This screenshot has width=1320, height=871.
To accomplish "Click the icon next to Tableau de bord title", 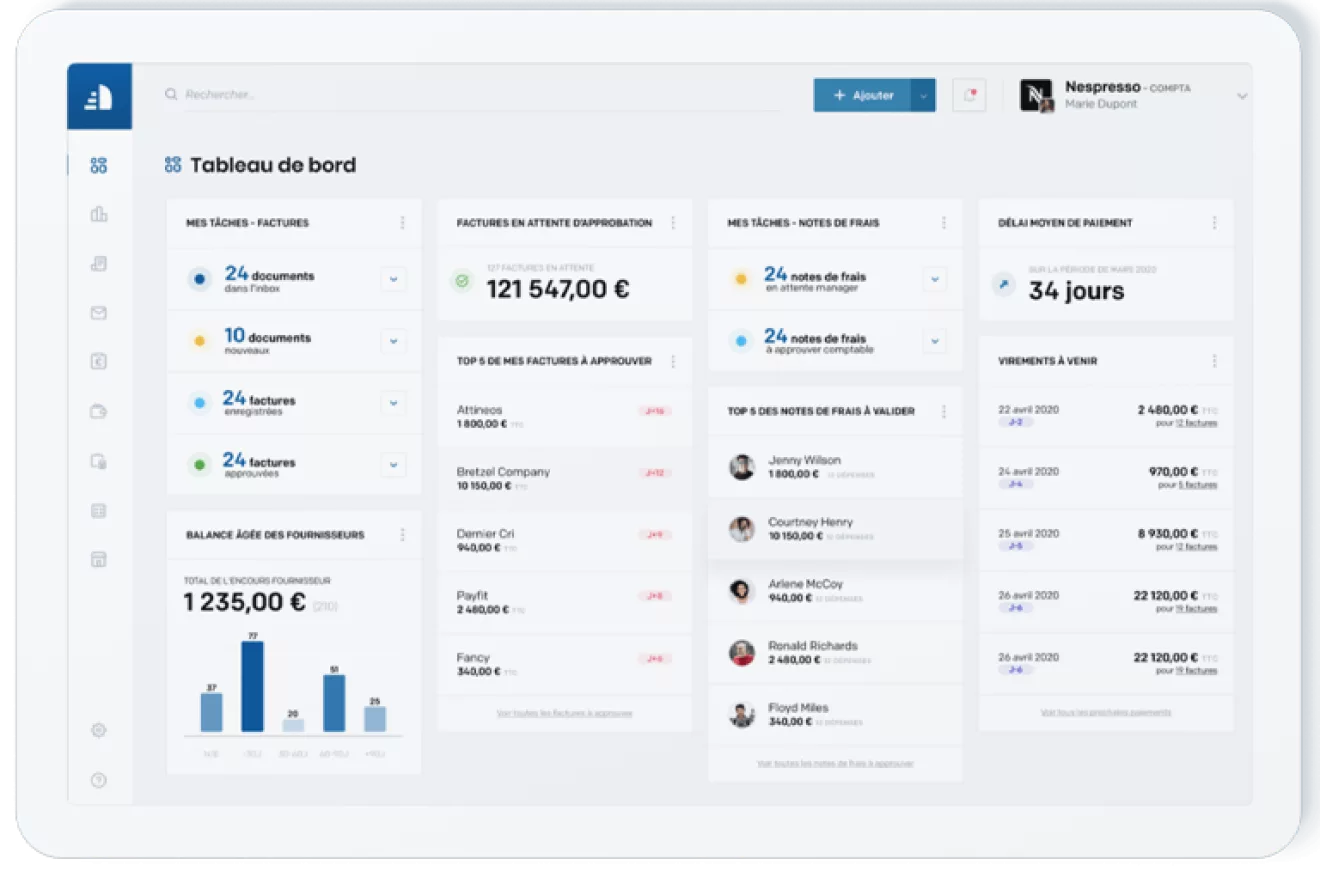I will click(173, 165).
